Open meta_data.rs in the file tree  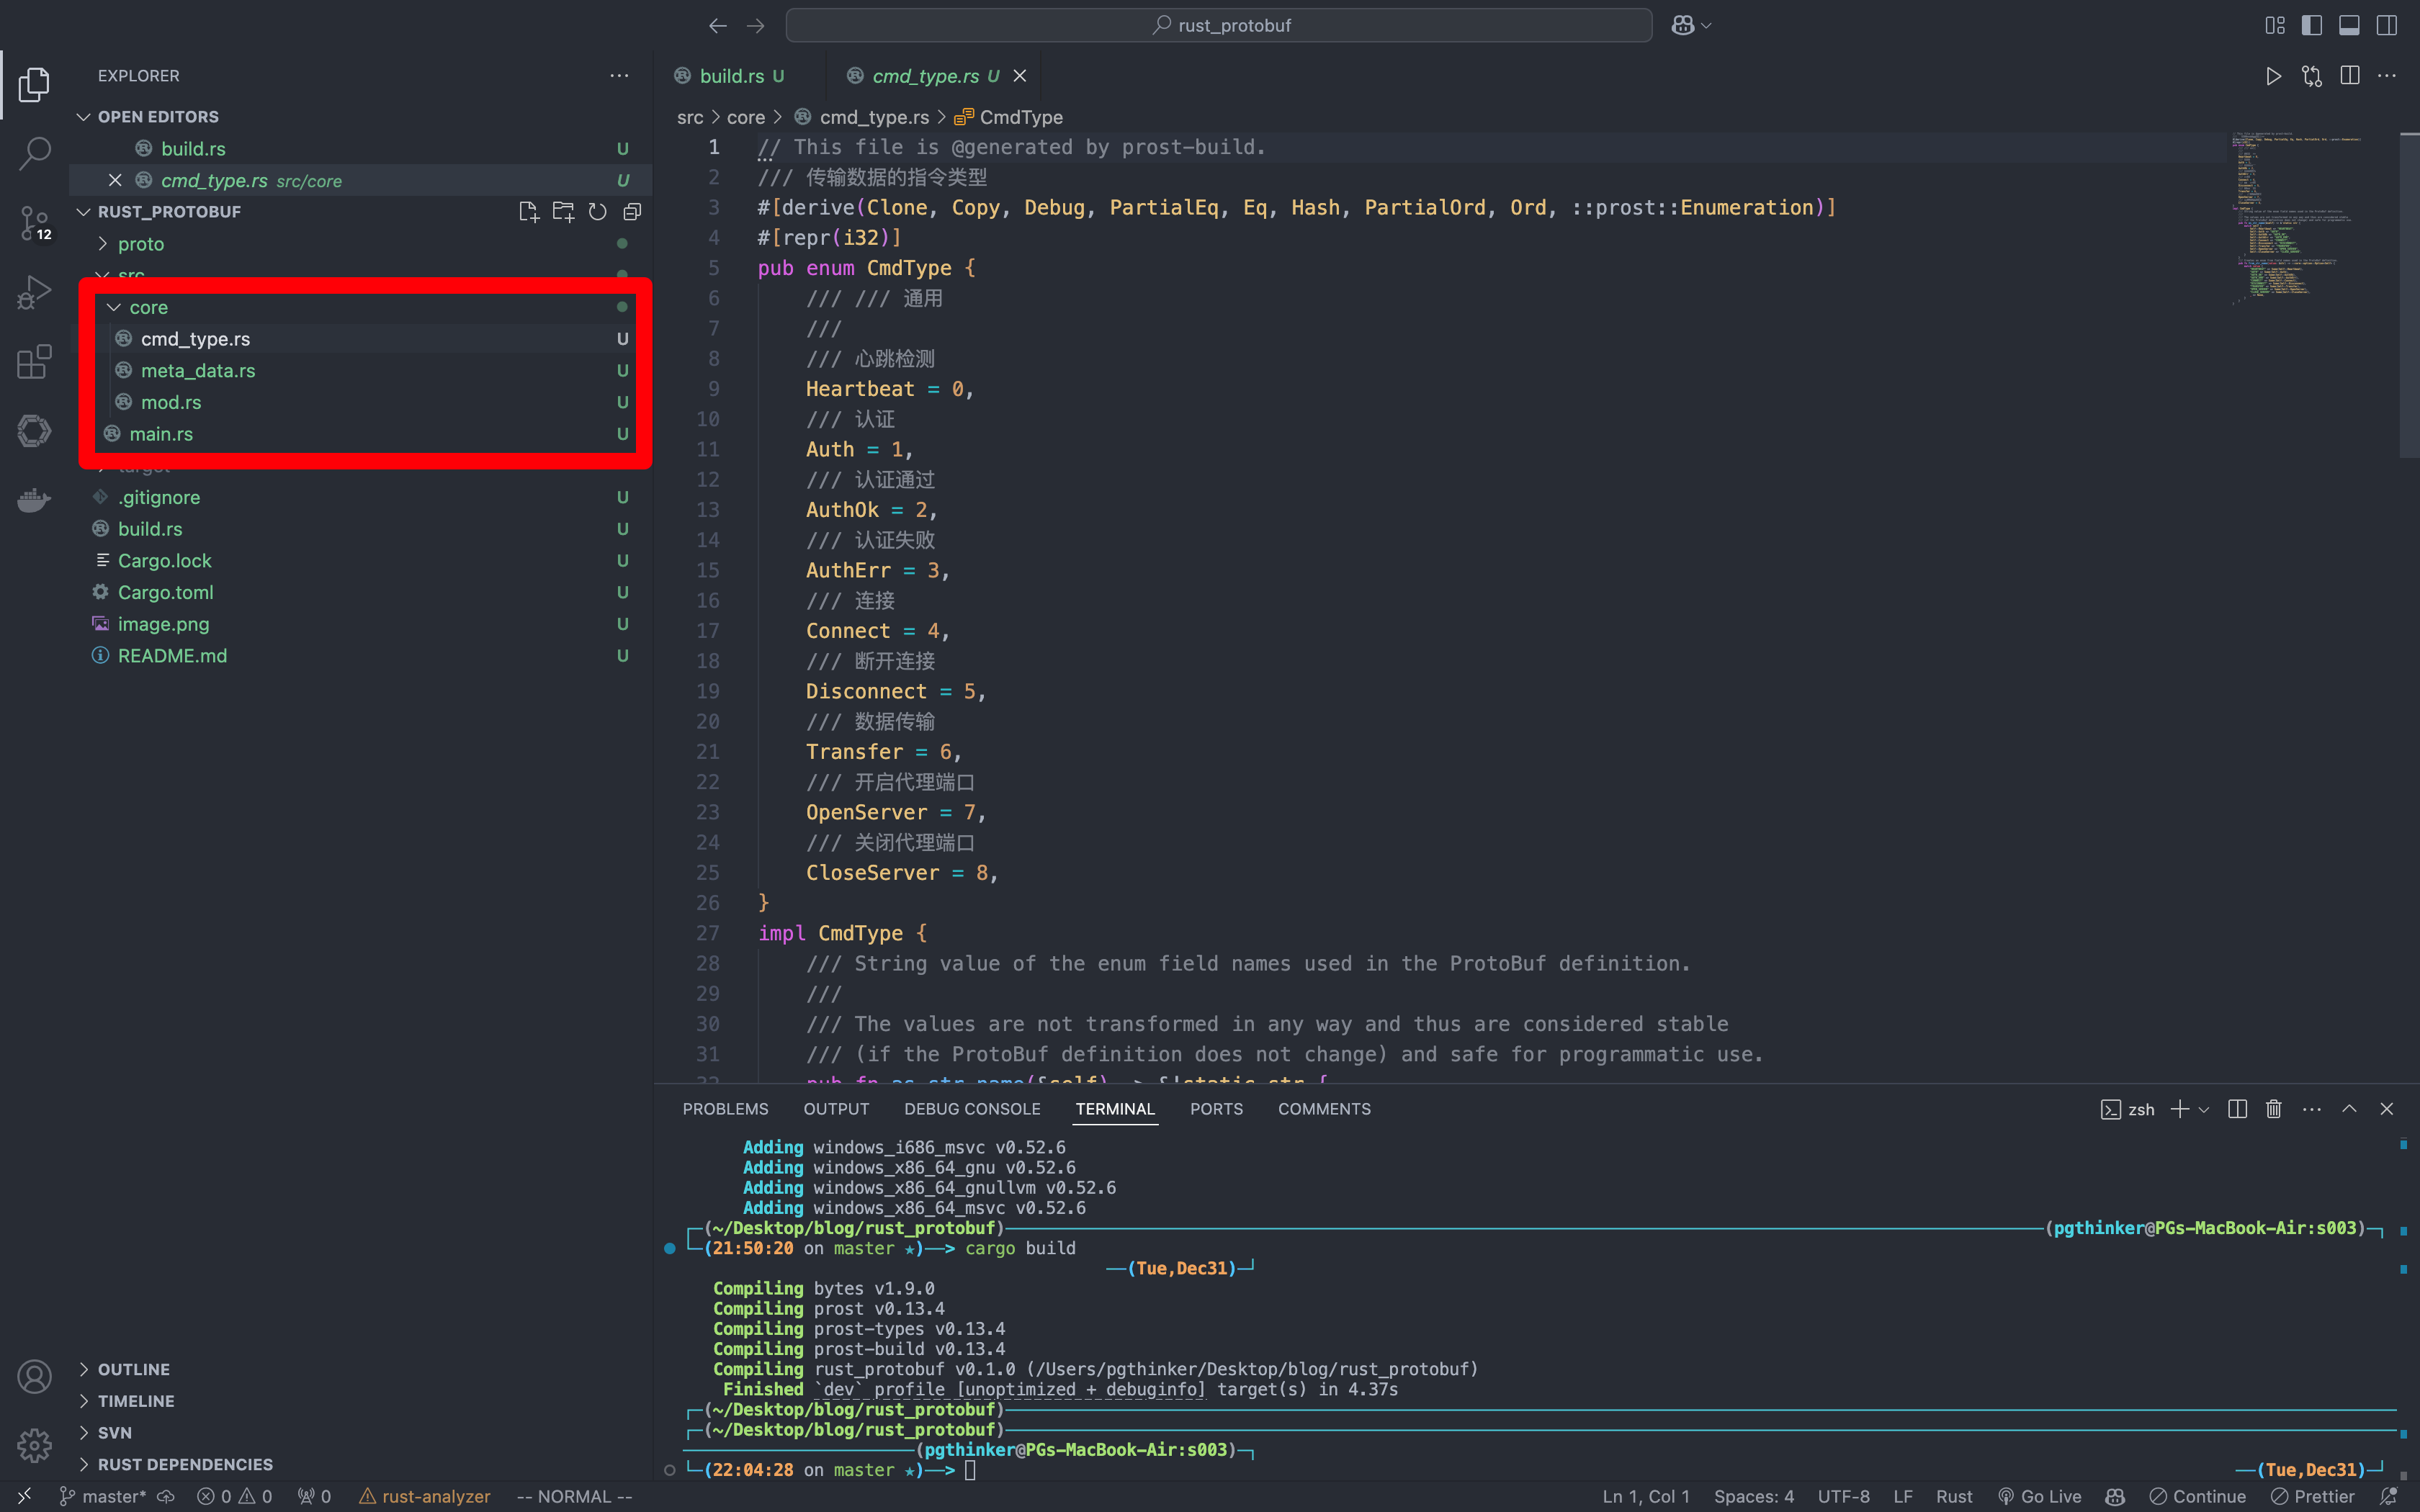click(198, 371)
